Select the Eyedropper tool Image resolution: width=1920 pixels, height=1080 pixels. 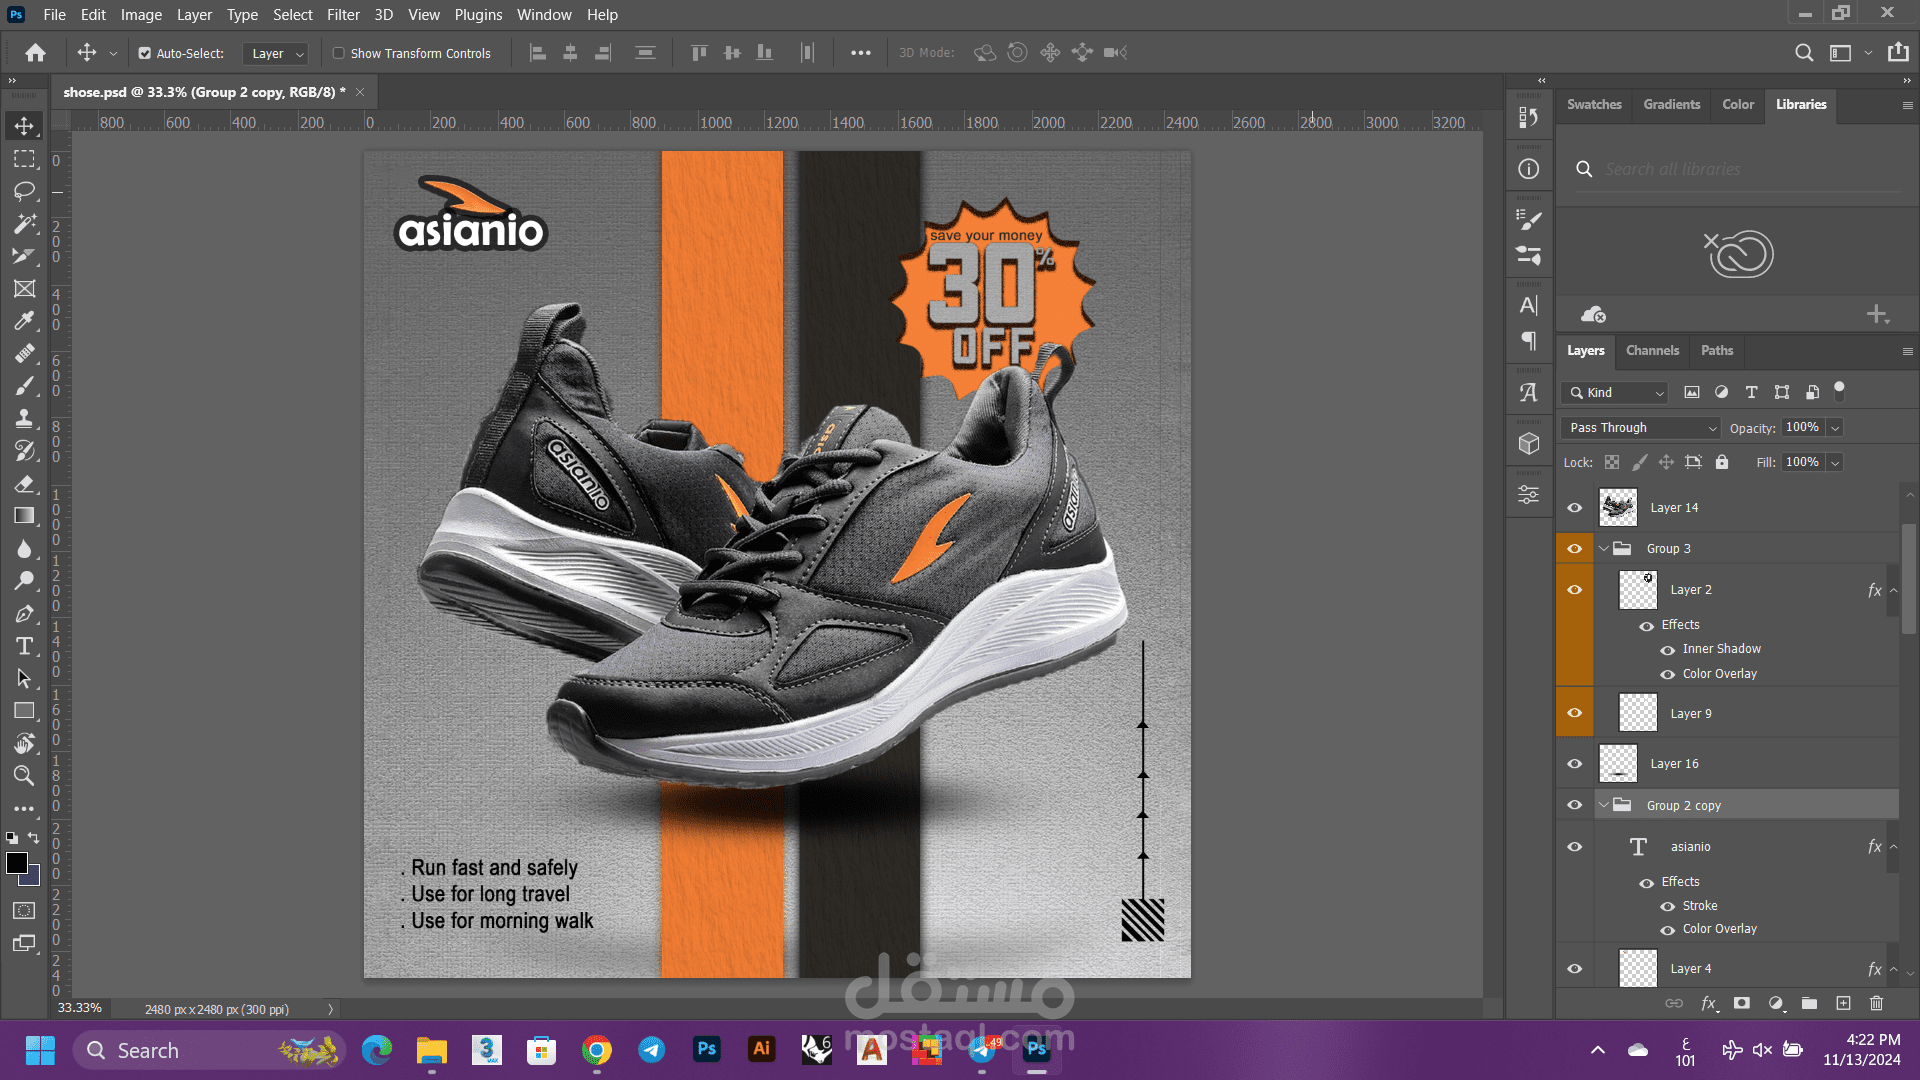(x=24, y=321)
